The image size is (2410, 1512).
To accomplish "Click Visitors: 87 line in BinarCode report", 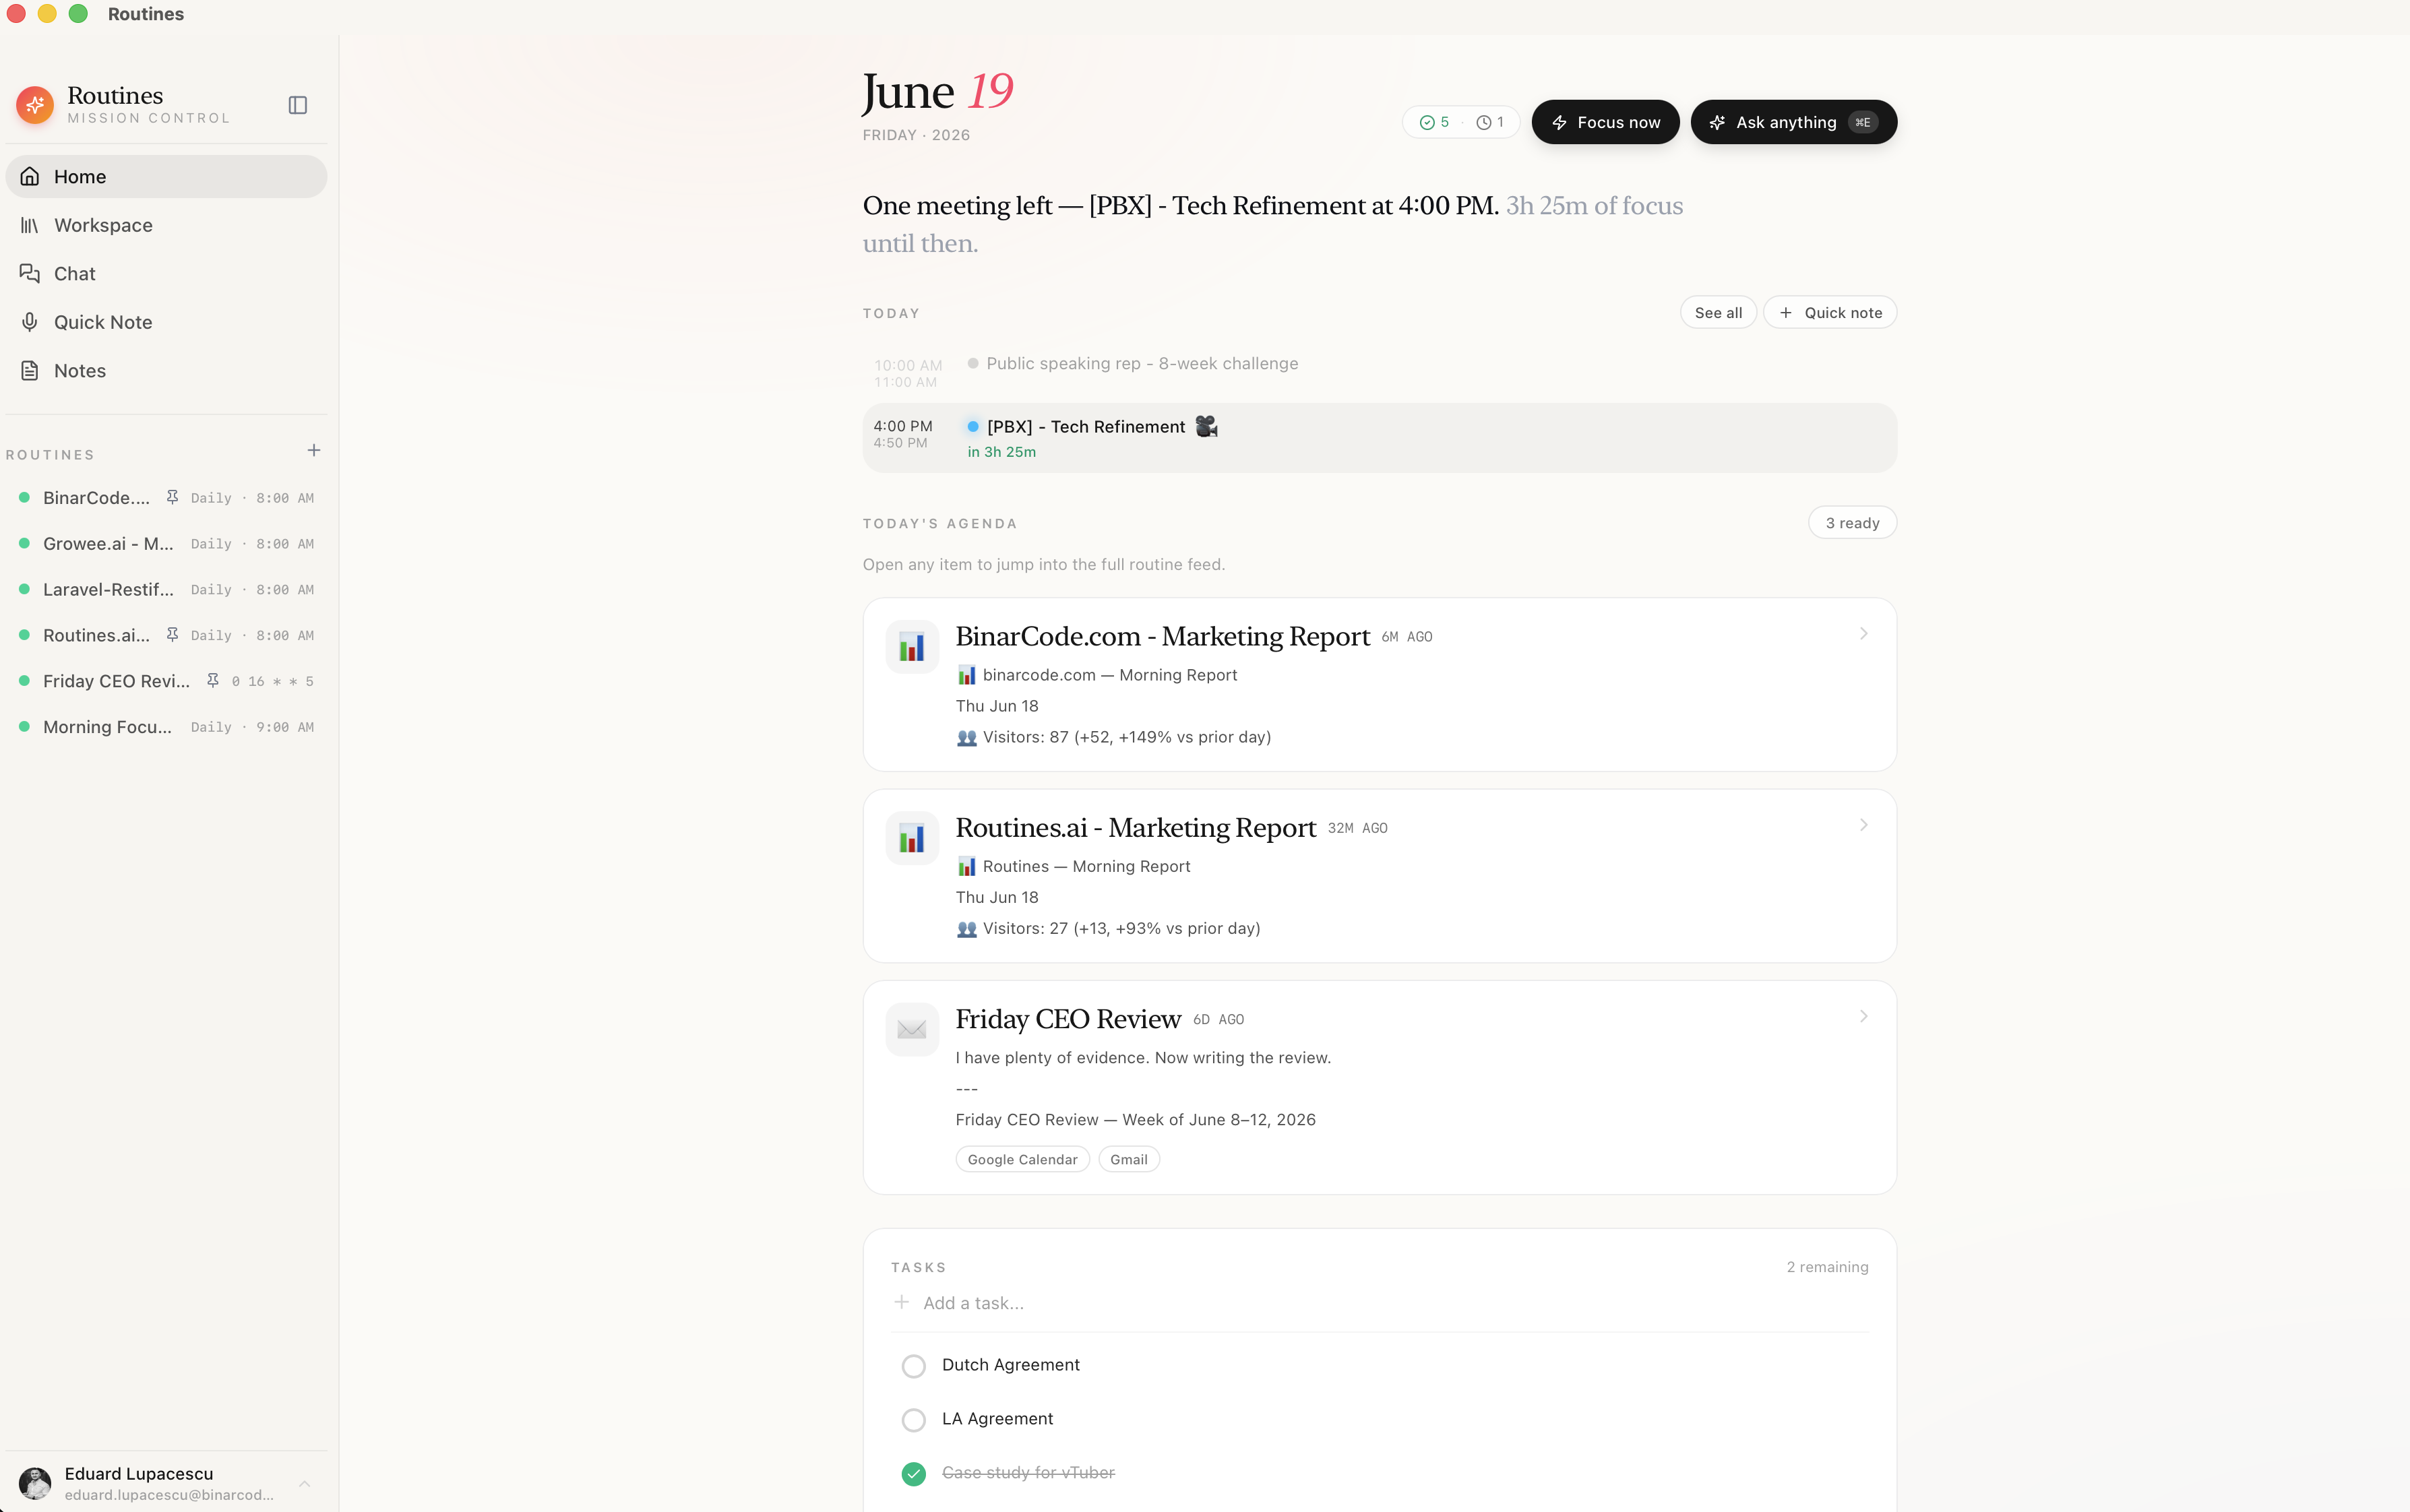I will 1114,737.
